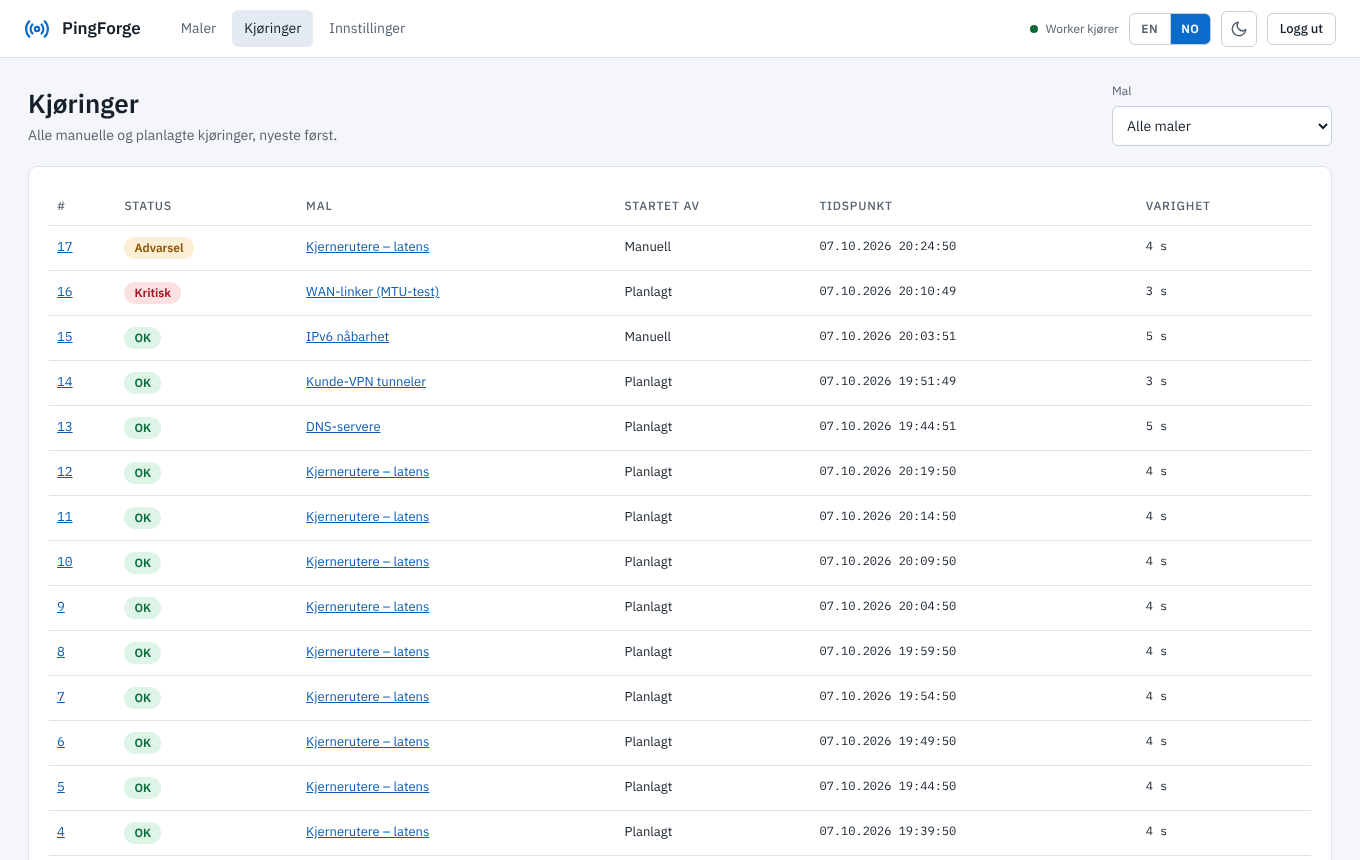
Task: Open Kjernerutere – latens link in run 17
Action: point(367,247)
